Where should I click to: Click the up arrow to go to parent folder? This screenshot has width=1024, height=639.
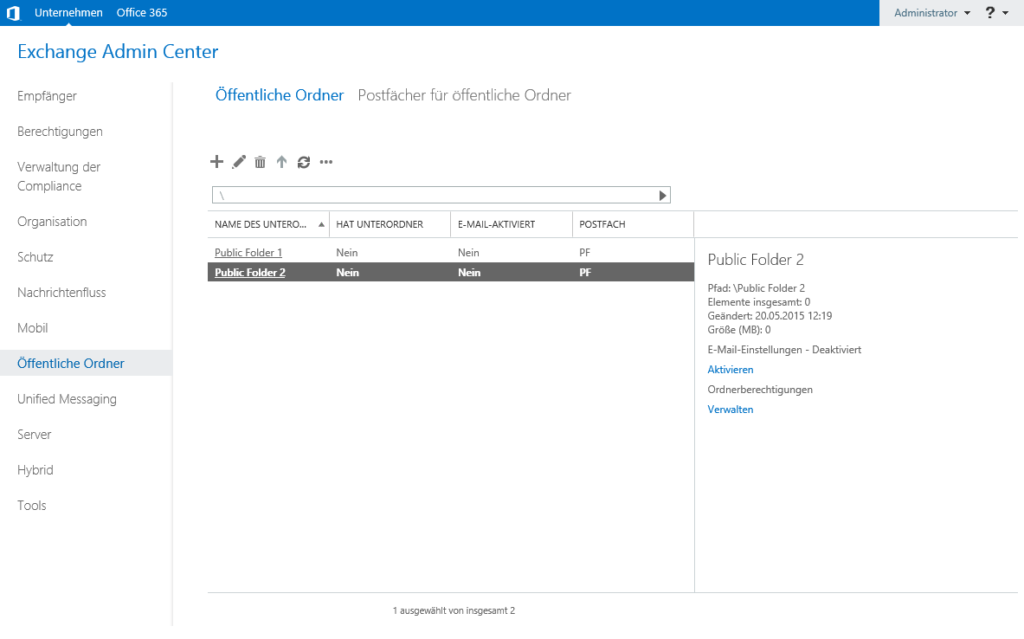click(281, 162)
